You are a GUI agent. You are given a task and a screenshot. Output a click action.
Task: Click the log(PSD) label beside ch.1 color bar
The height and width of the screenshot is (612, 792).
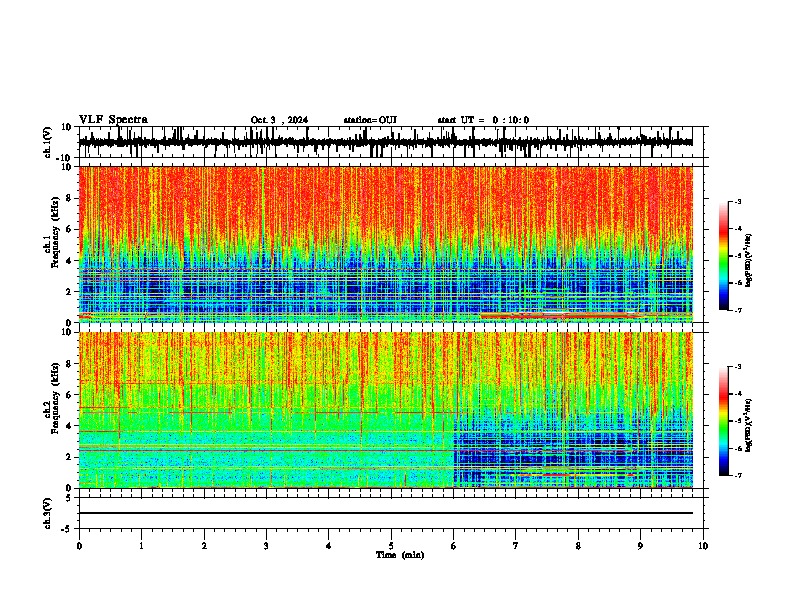point(749,260)
